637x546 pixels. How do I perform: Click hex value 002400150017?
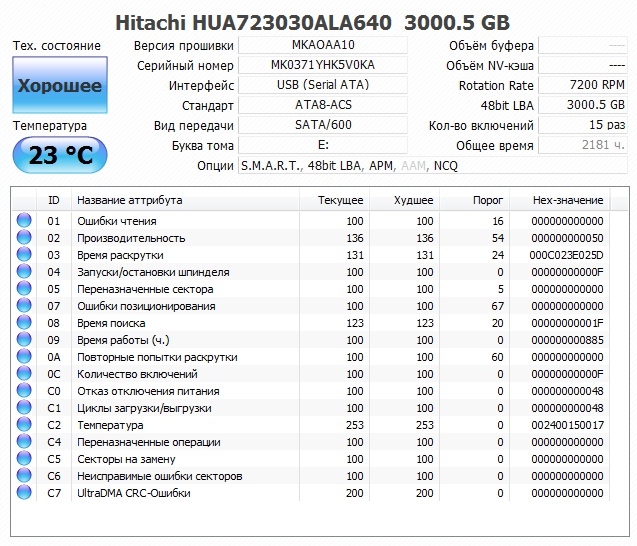[x=568, y=425]
